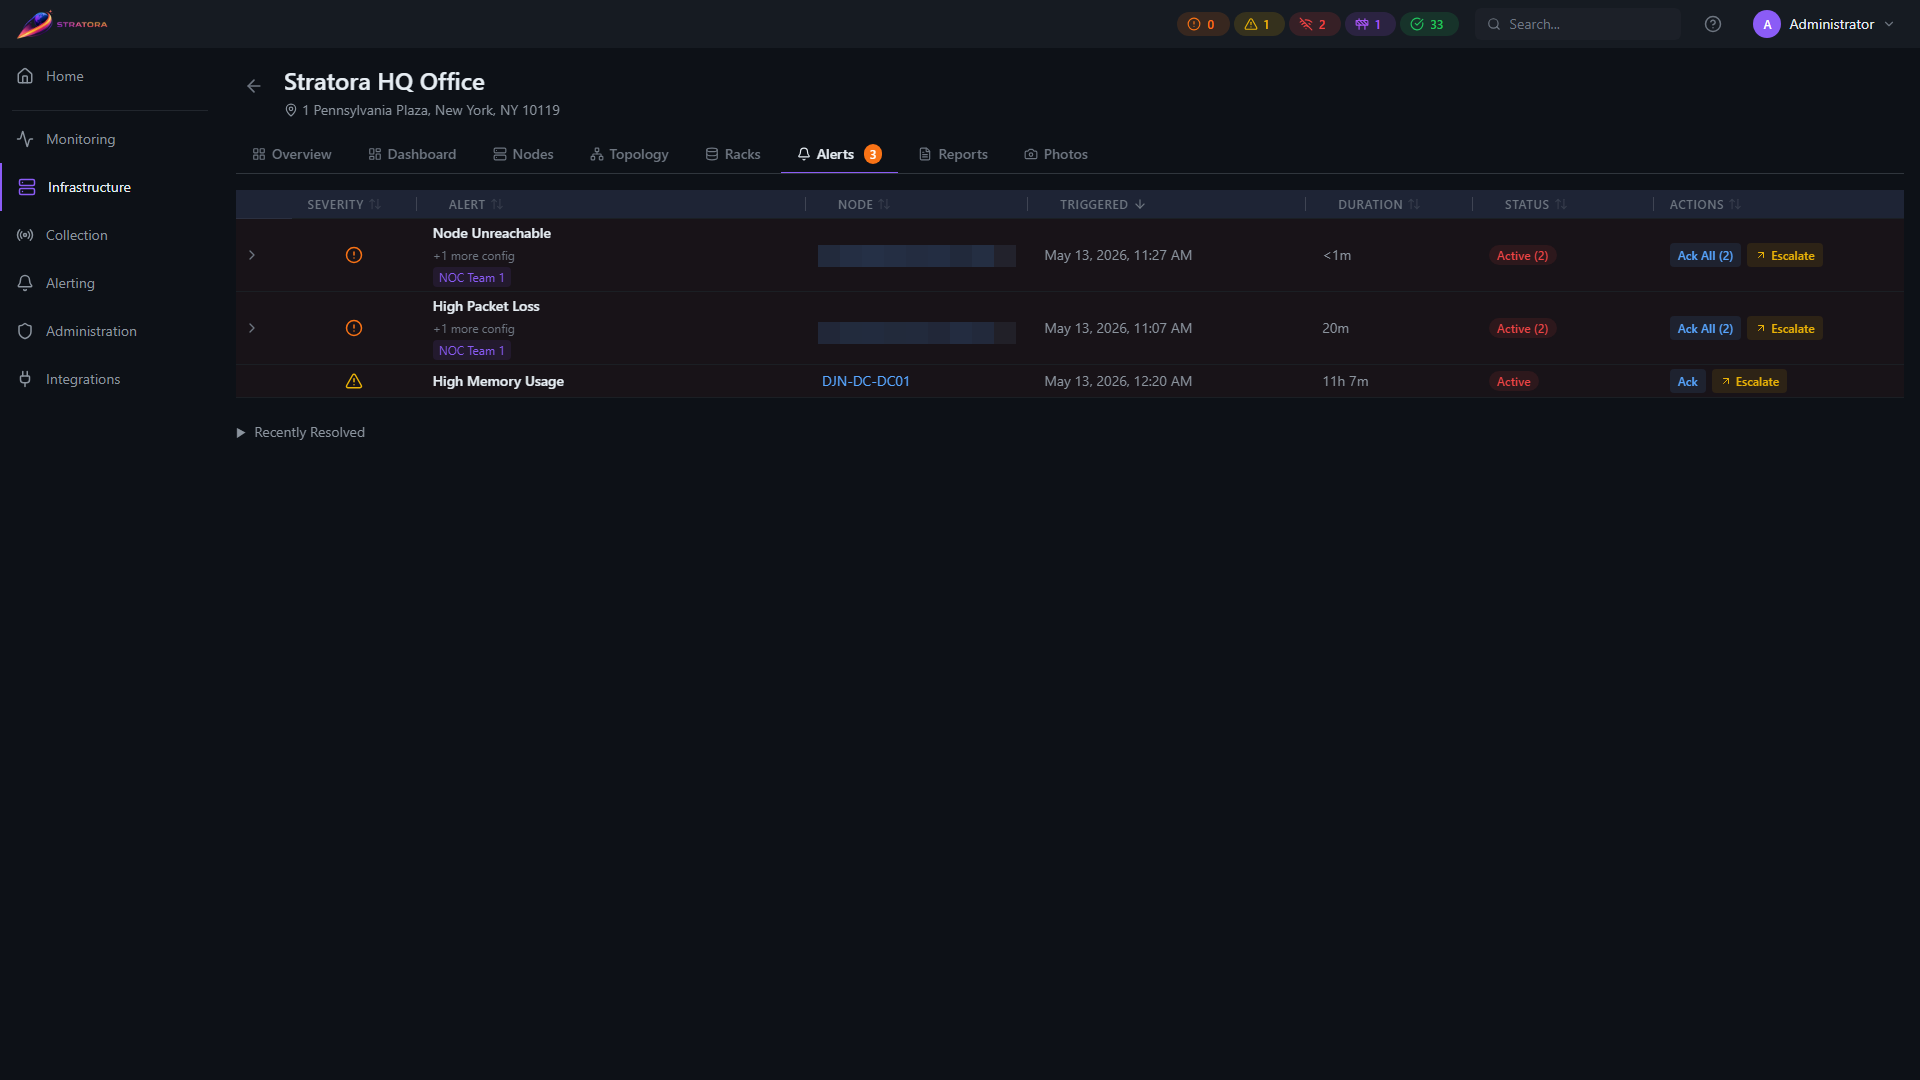Screen dimensions: 1920x1080
Task: Sort by the Triggered column
Action: click(x=1102, y=204)
